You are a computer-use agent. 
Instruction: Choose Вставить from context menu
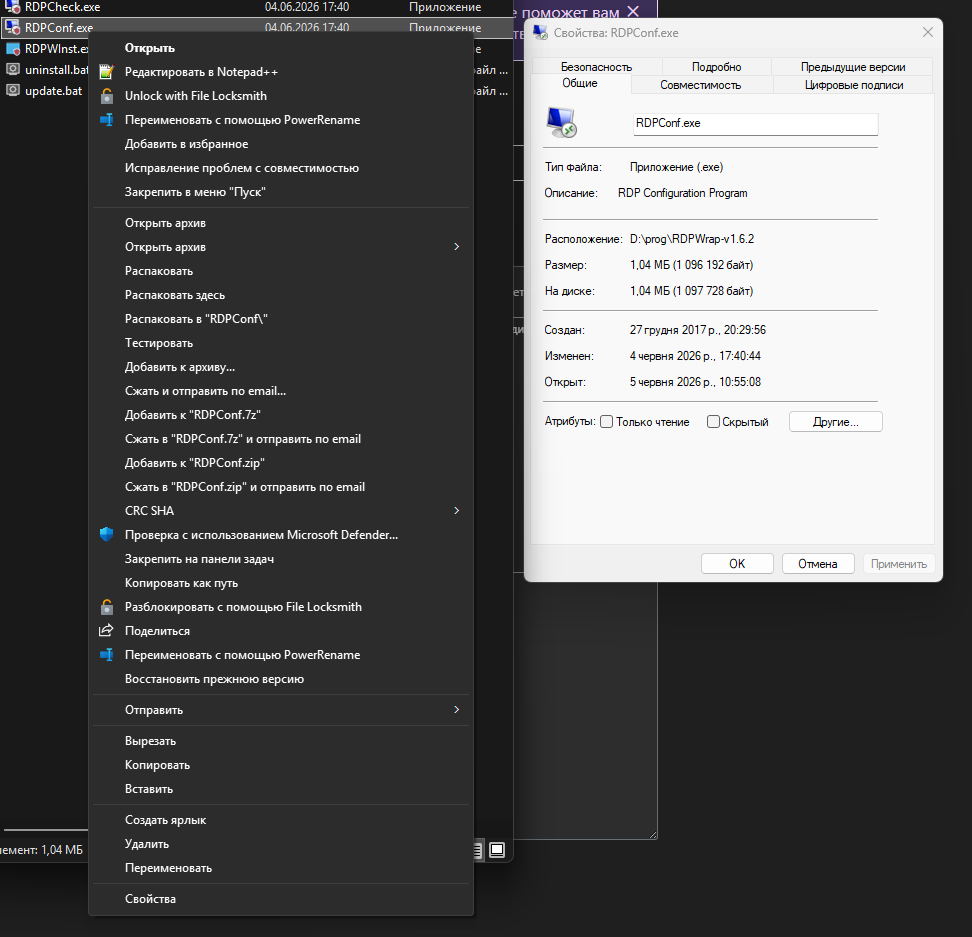(x=281, y=789)
